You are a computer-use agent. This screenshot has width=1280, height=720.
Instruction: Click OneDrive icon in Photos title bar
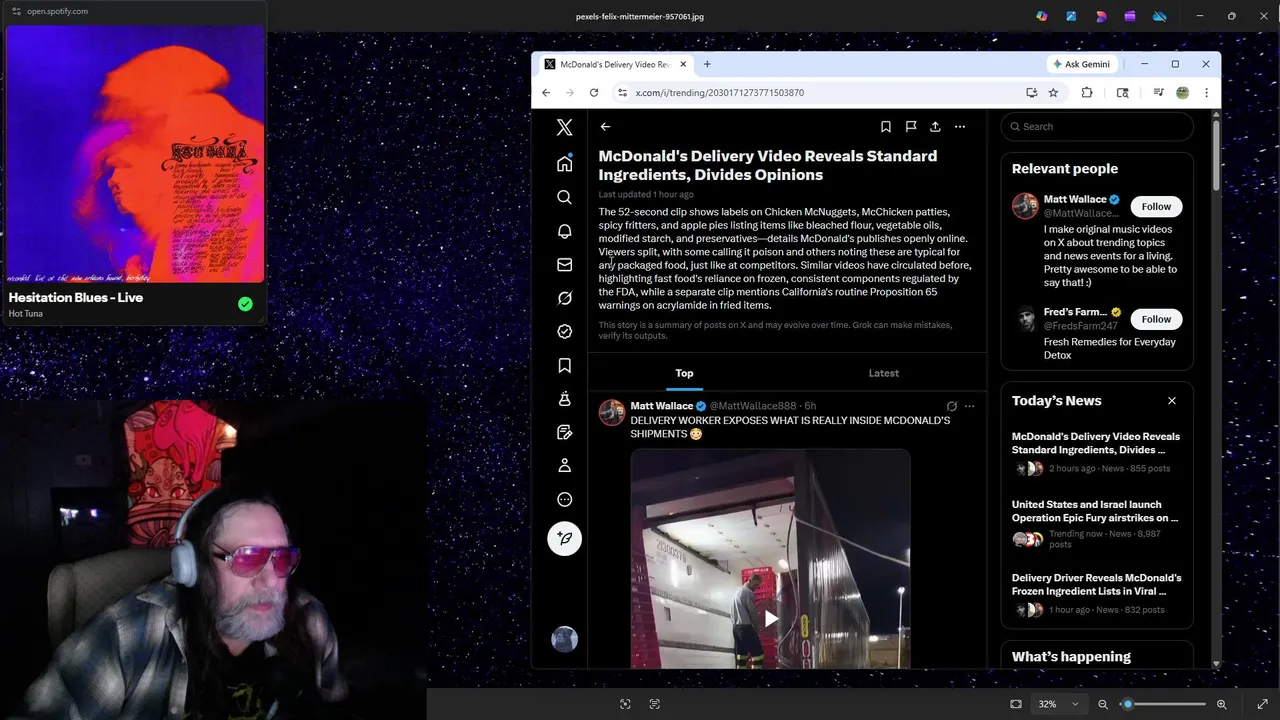1160,16
